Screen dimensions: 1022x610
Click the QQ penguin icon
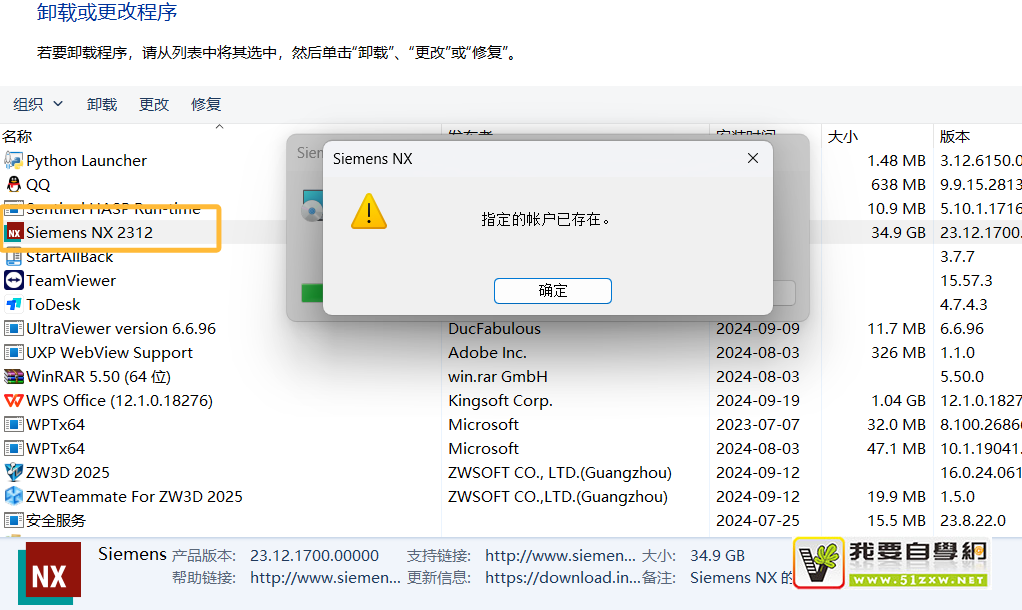coord(13,184)
